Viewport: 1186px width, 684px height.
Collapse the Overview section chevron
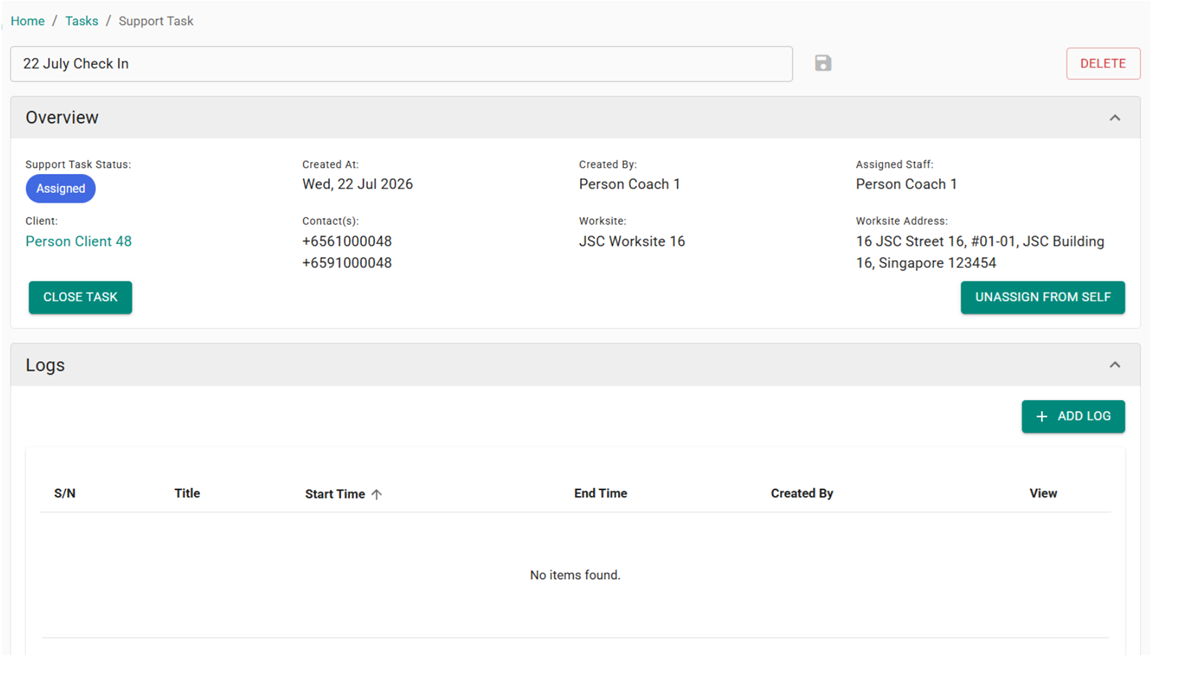pyautogui.click(x=1115, y=118)
